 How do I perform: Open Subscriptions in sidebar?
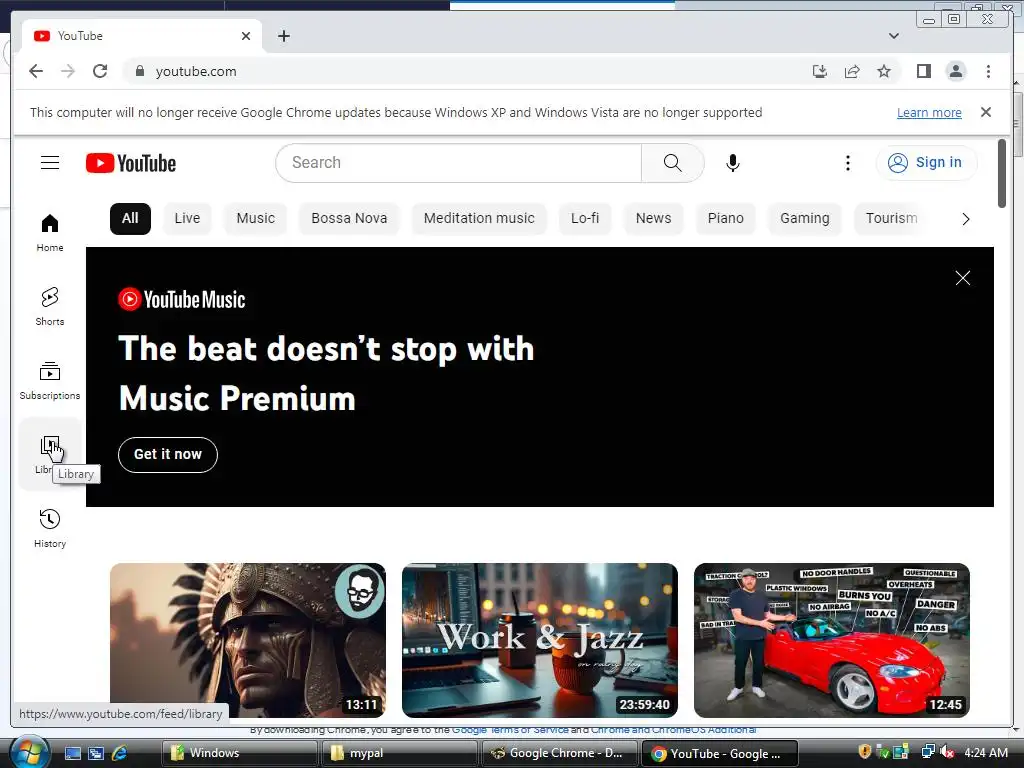tap(50, 380)
